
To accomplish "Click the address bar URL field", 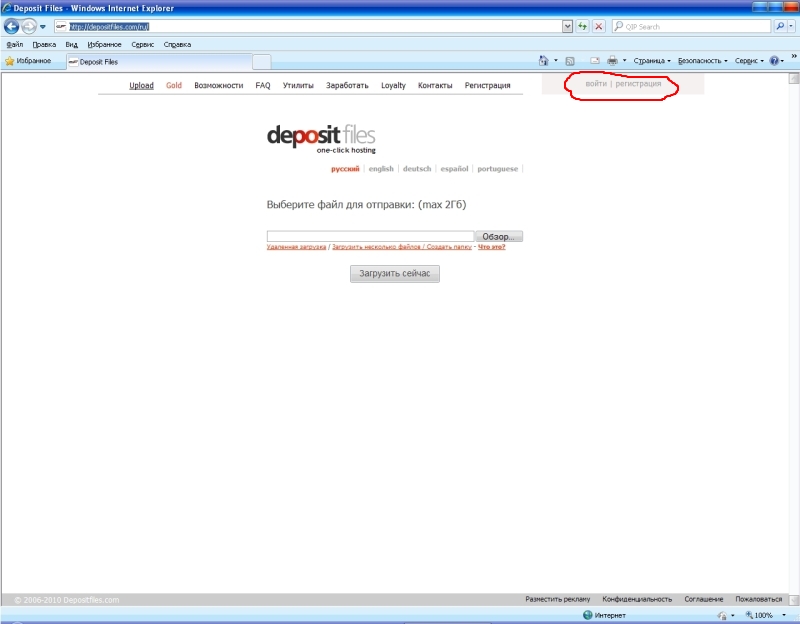I will (x=308, y=27).
